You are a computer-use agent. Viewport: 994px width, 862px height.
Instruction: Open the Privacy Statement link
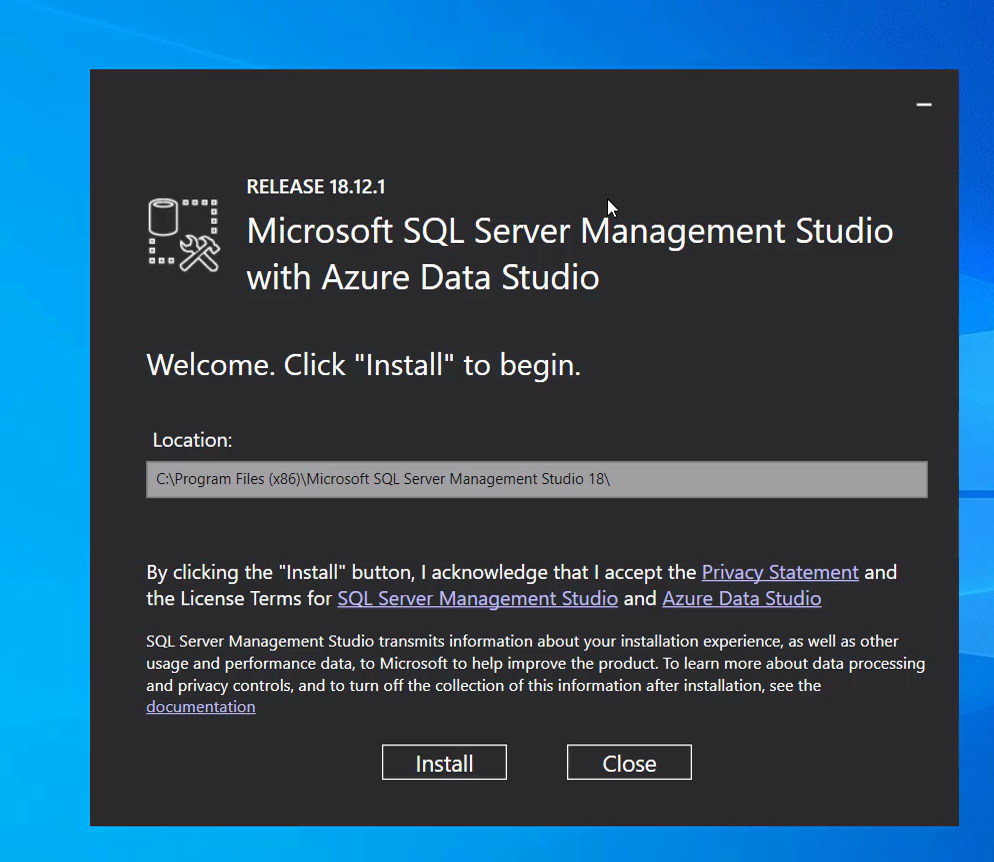780,572
